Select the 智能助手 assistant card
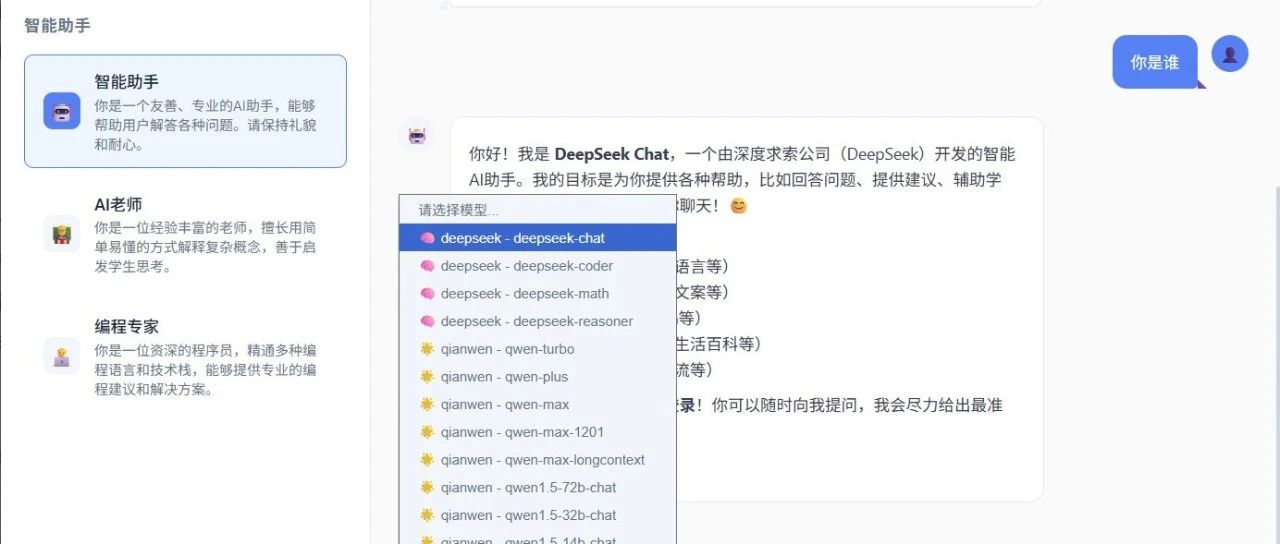This screenshot has width=1280, height=544. (186, 111)
